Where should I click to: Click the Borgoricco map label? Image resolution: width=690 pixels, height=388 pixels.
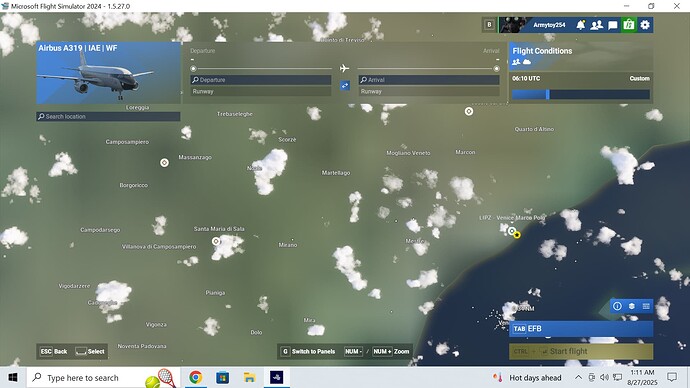click(x=133, y=185)
